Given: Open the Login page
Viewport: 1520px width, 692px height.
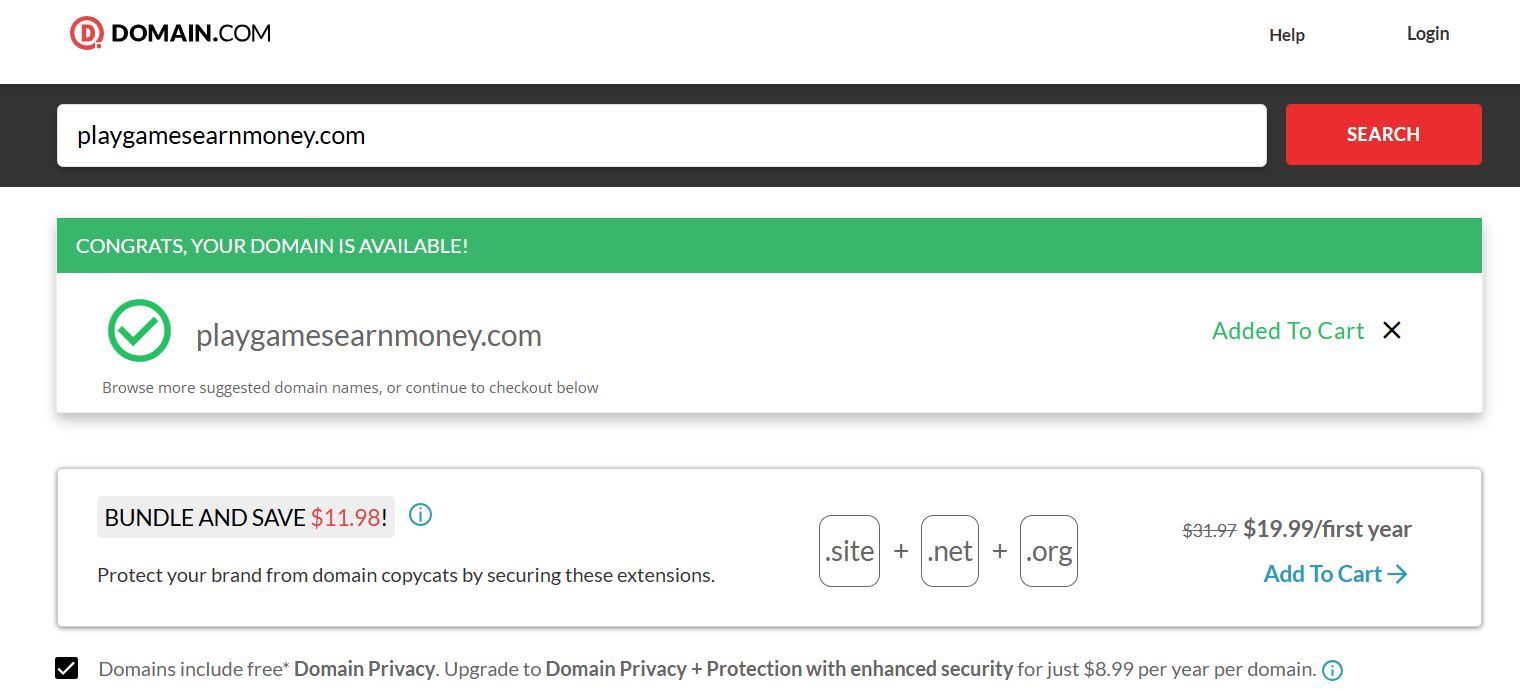Looking at the screenshot, I should pyautogui.click(x=1428, y=34).
